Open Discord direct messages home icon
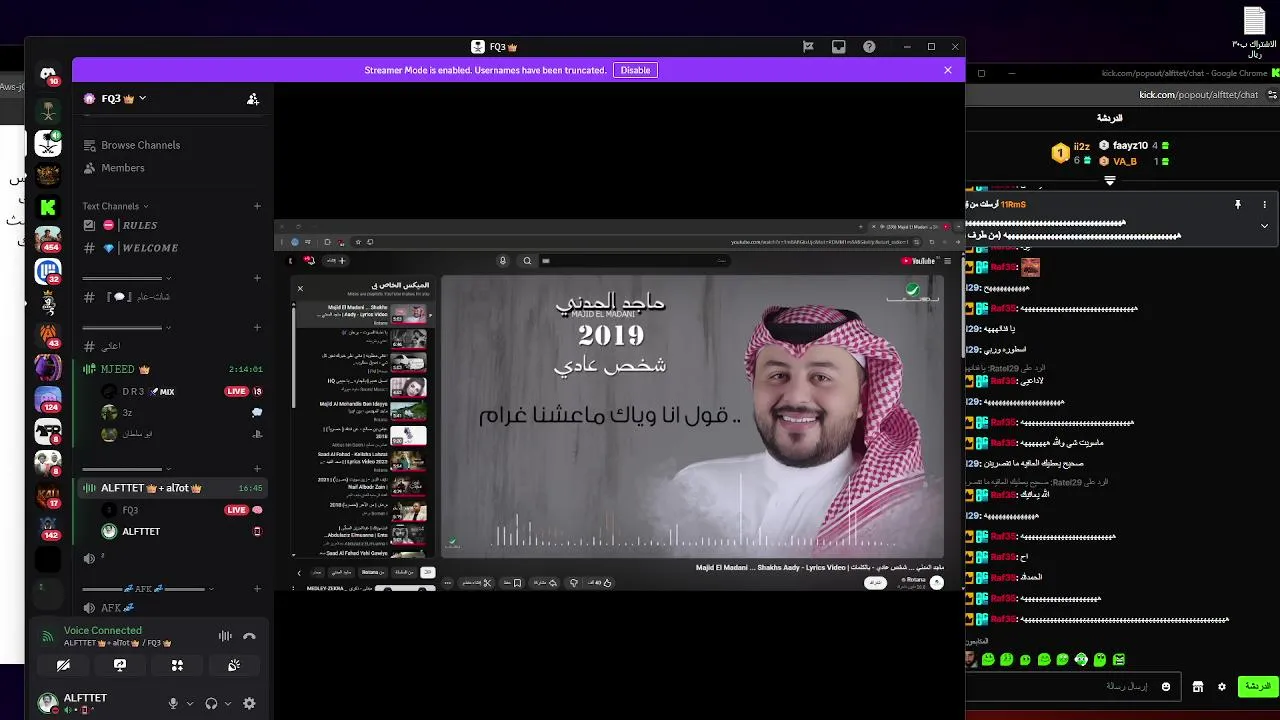The height and width of the screenshot is (720, 1280). click(x=47, y=74)
